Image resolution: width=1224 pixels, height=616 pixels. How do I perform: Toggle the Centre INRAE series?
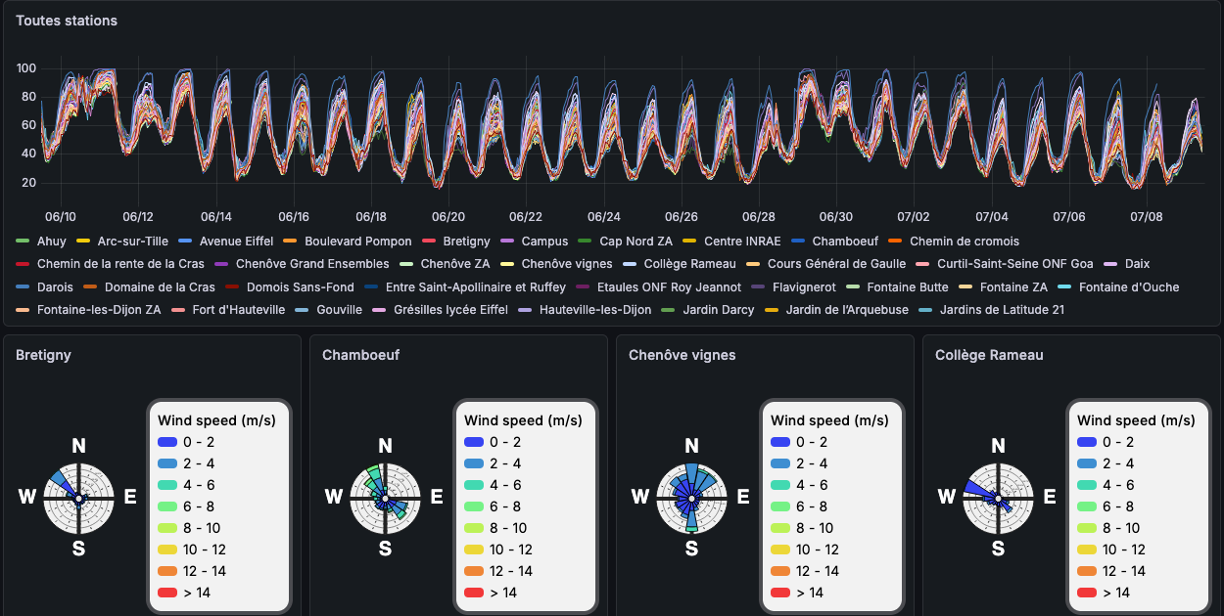(743, 241)
